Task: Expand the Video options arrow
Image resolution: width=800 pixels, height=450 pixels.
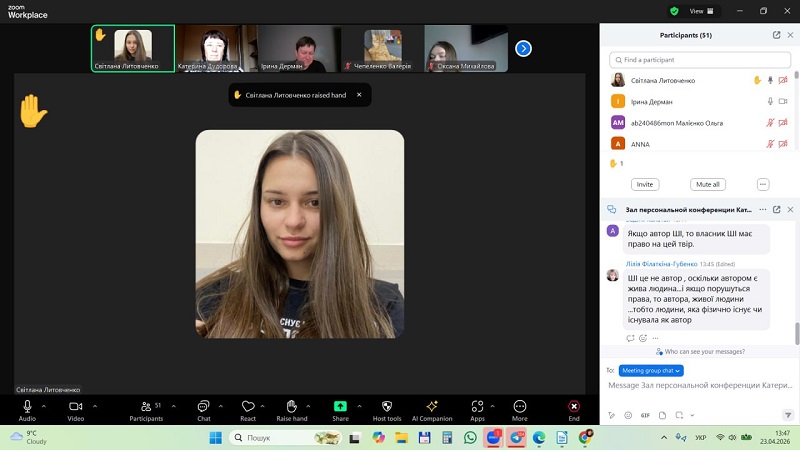Action: (95, 406)
